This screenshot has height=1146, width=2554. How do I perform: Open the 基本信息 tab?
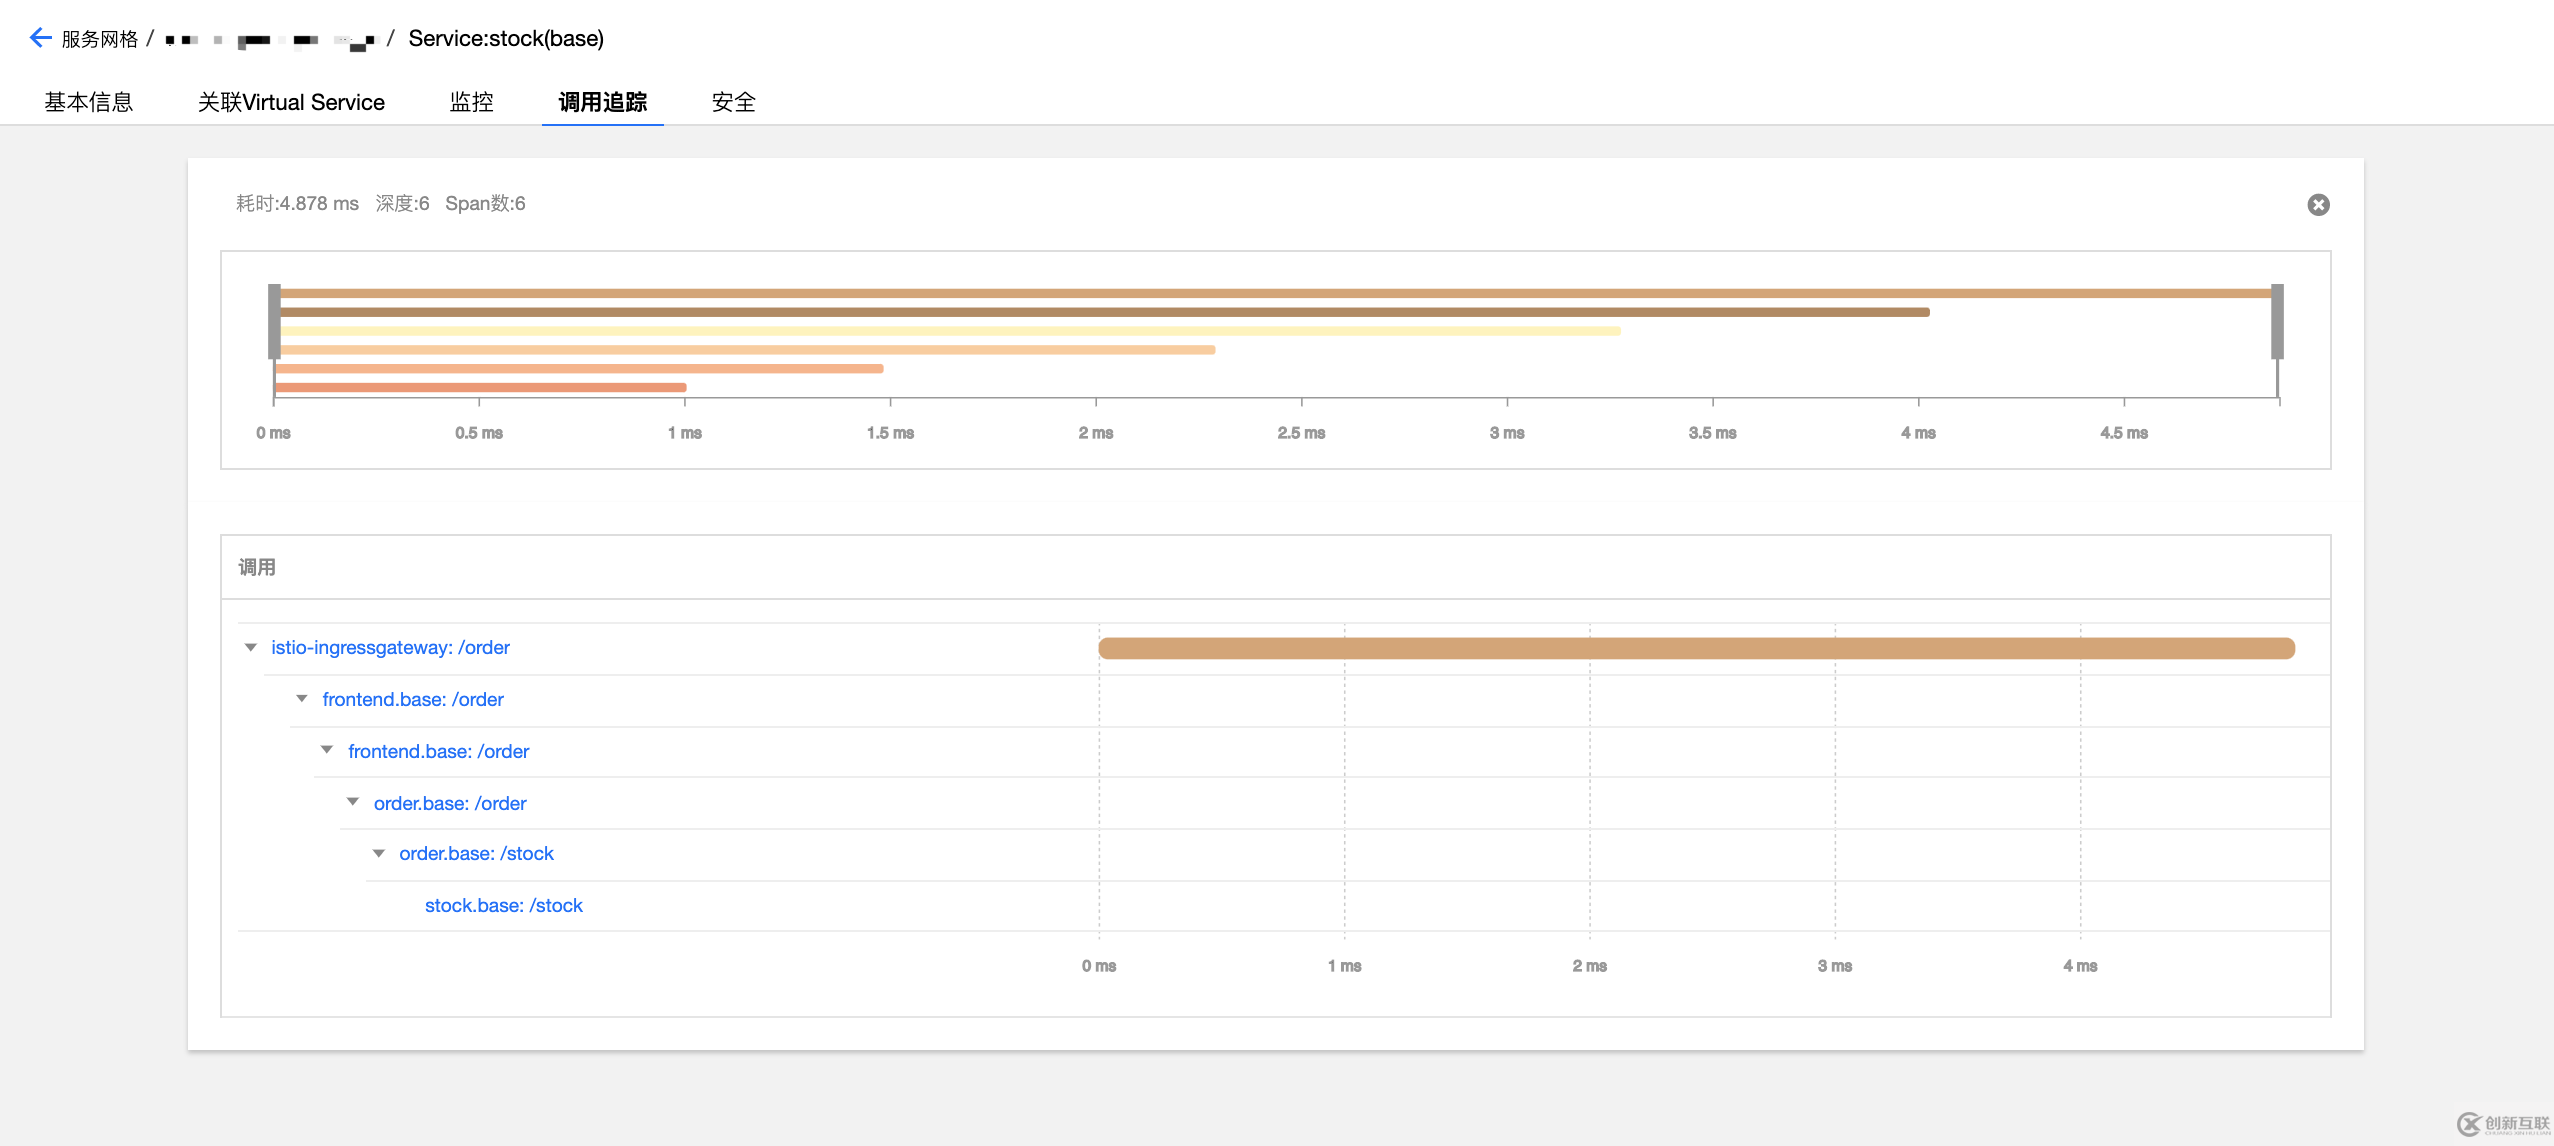coord(88,102)
